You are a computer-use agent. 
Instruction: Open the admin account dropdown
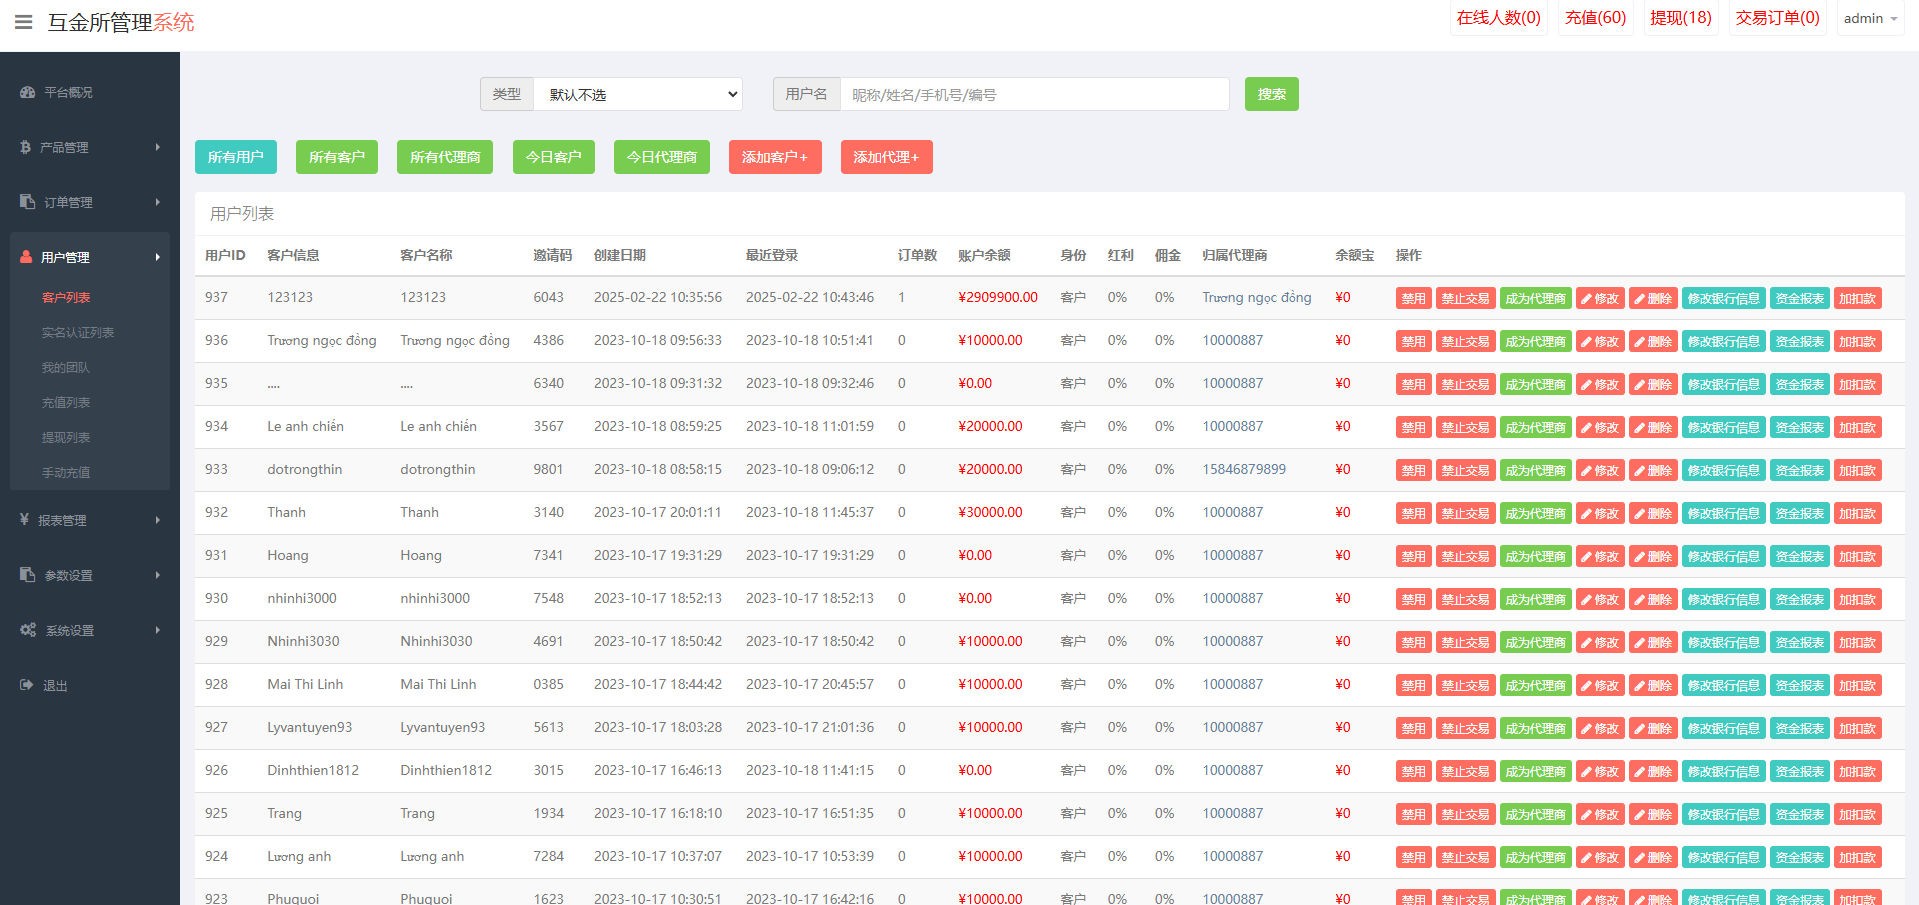[1869, 19]
